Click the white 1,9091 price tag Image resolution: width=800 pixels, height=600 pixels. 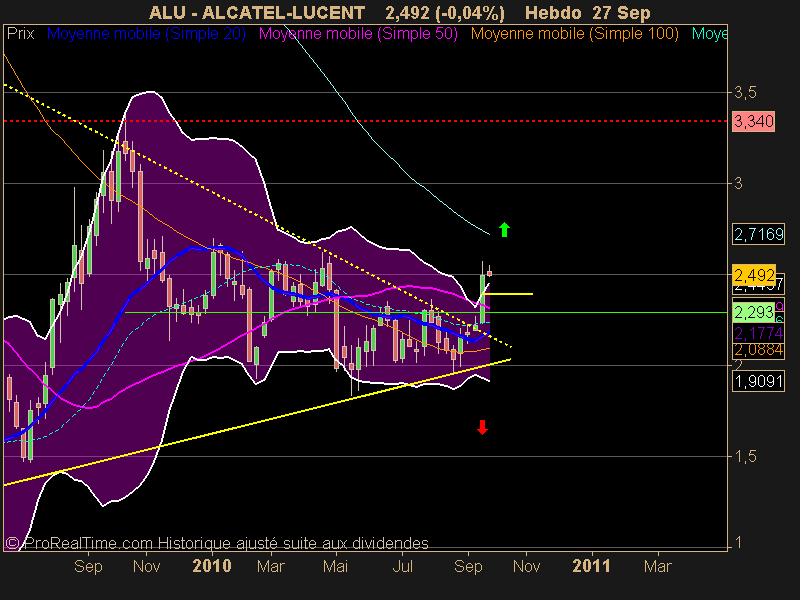(x=758, y=381)
